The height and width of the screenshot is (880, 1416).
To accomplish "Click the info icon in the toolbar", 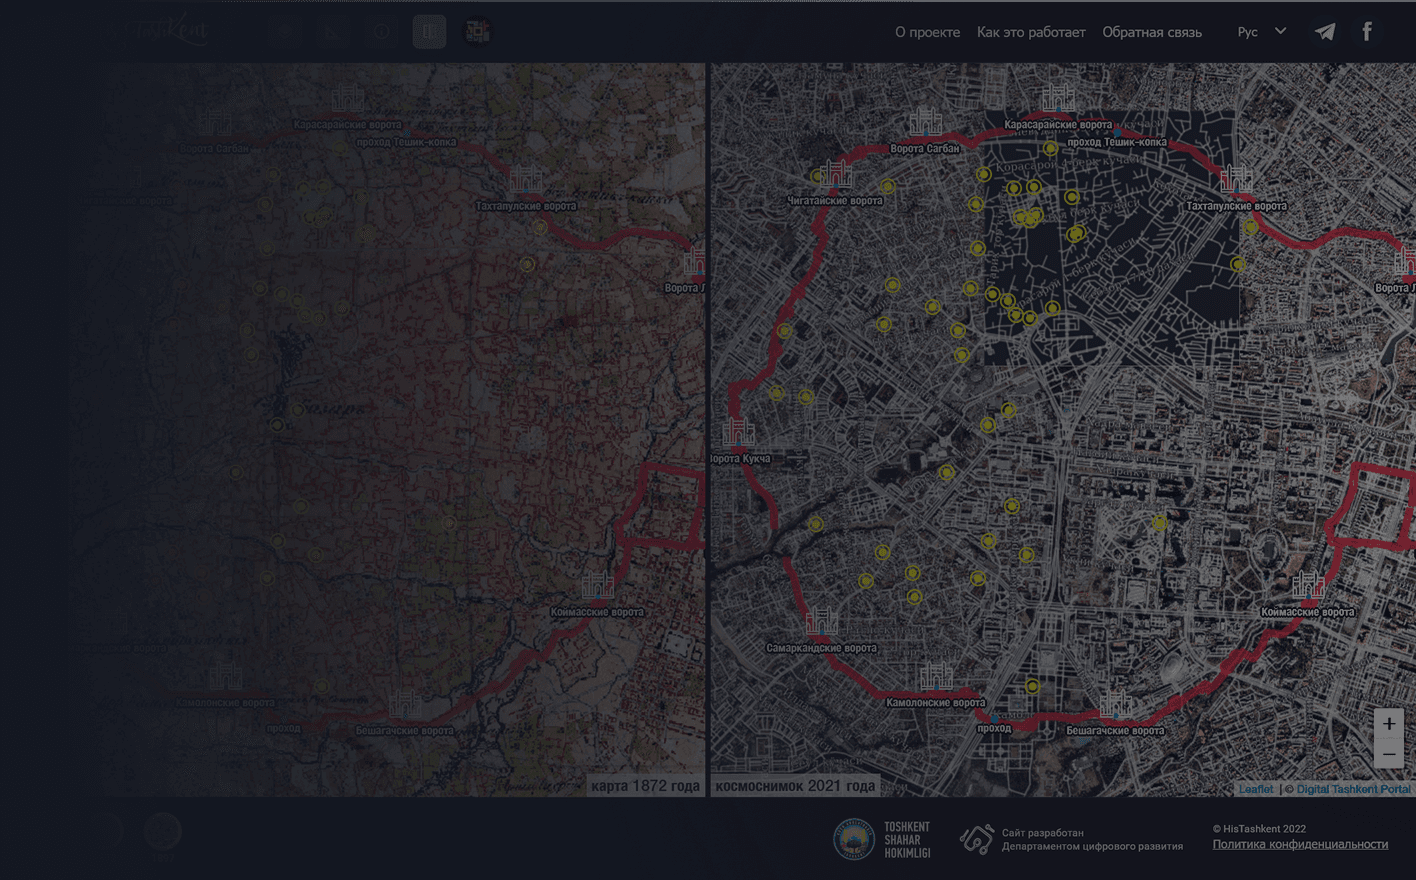I will (x=382, y=32).
